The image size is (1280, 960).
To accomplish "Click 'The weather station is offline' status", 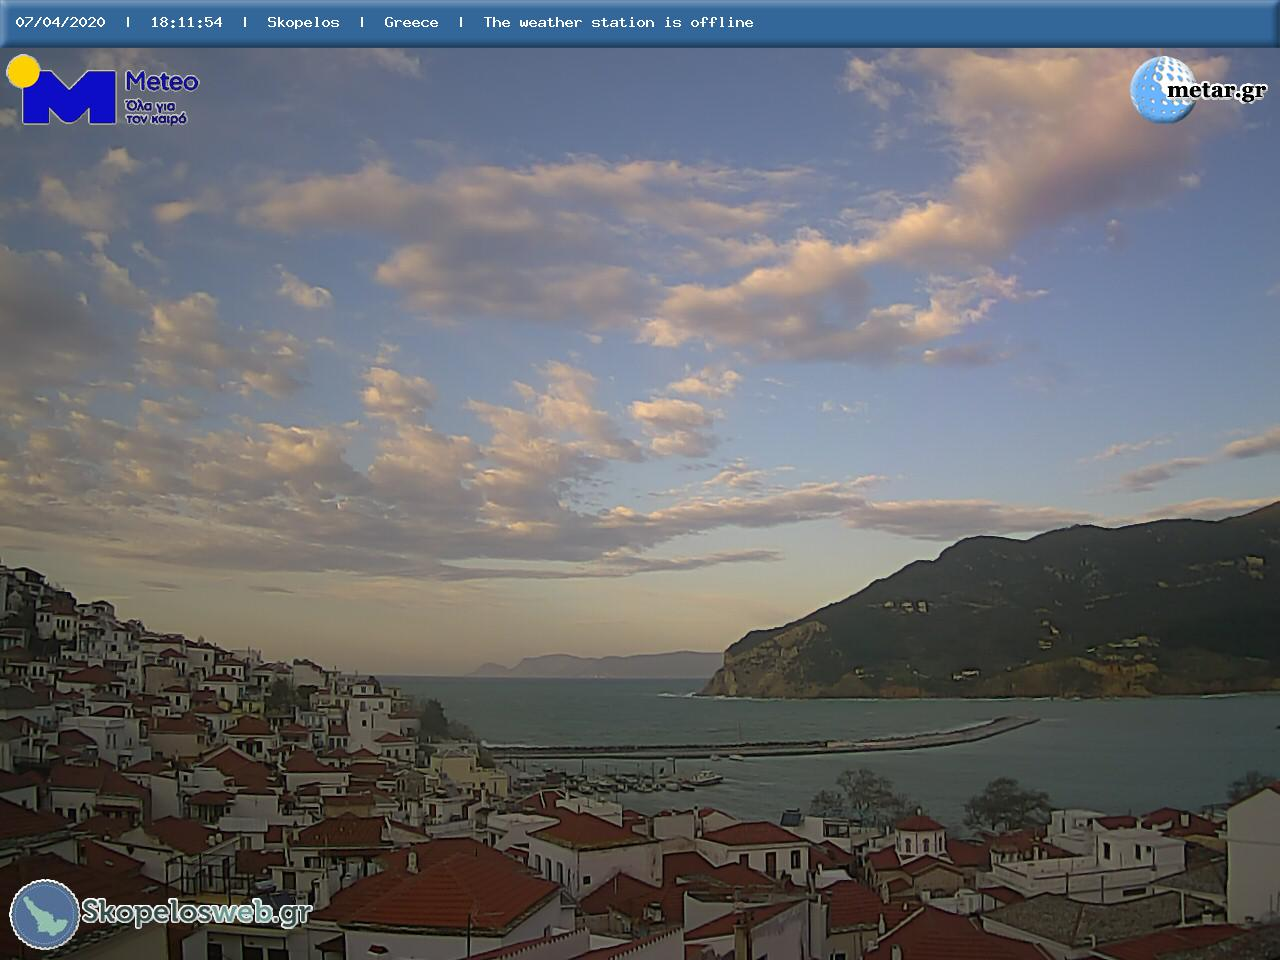I will pos(618,22).
